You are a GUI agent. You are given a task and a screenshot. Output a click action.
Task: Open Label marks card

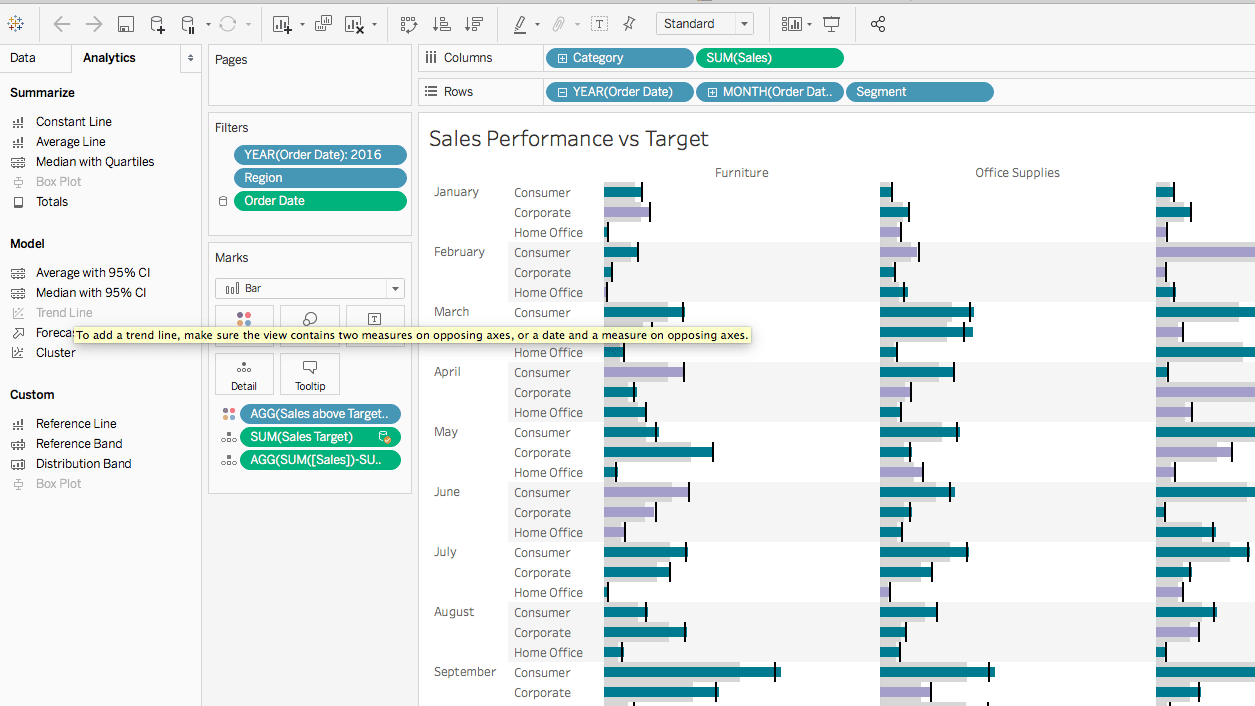[x=374, y=324]
